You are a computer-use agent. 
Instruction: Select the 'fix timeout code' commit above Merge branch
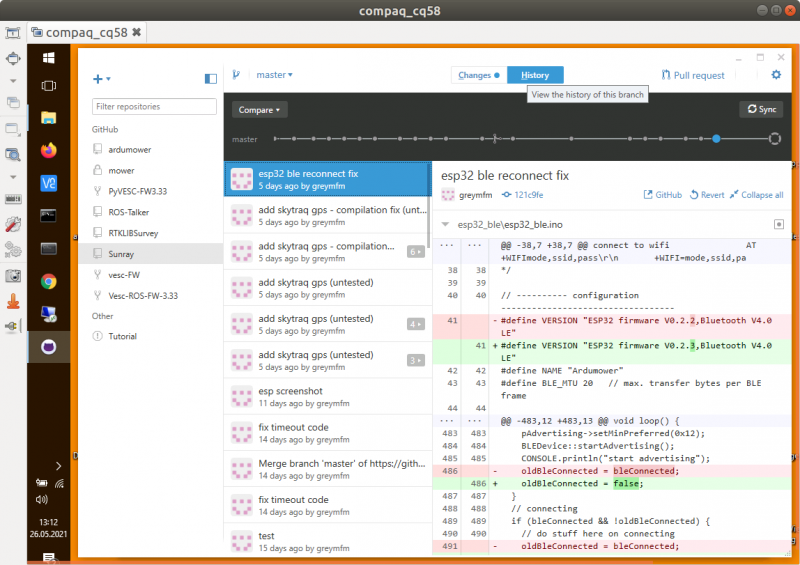[x=328, y=433]
